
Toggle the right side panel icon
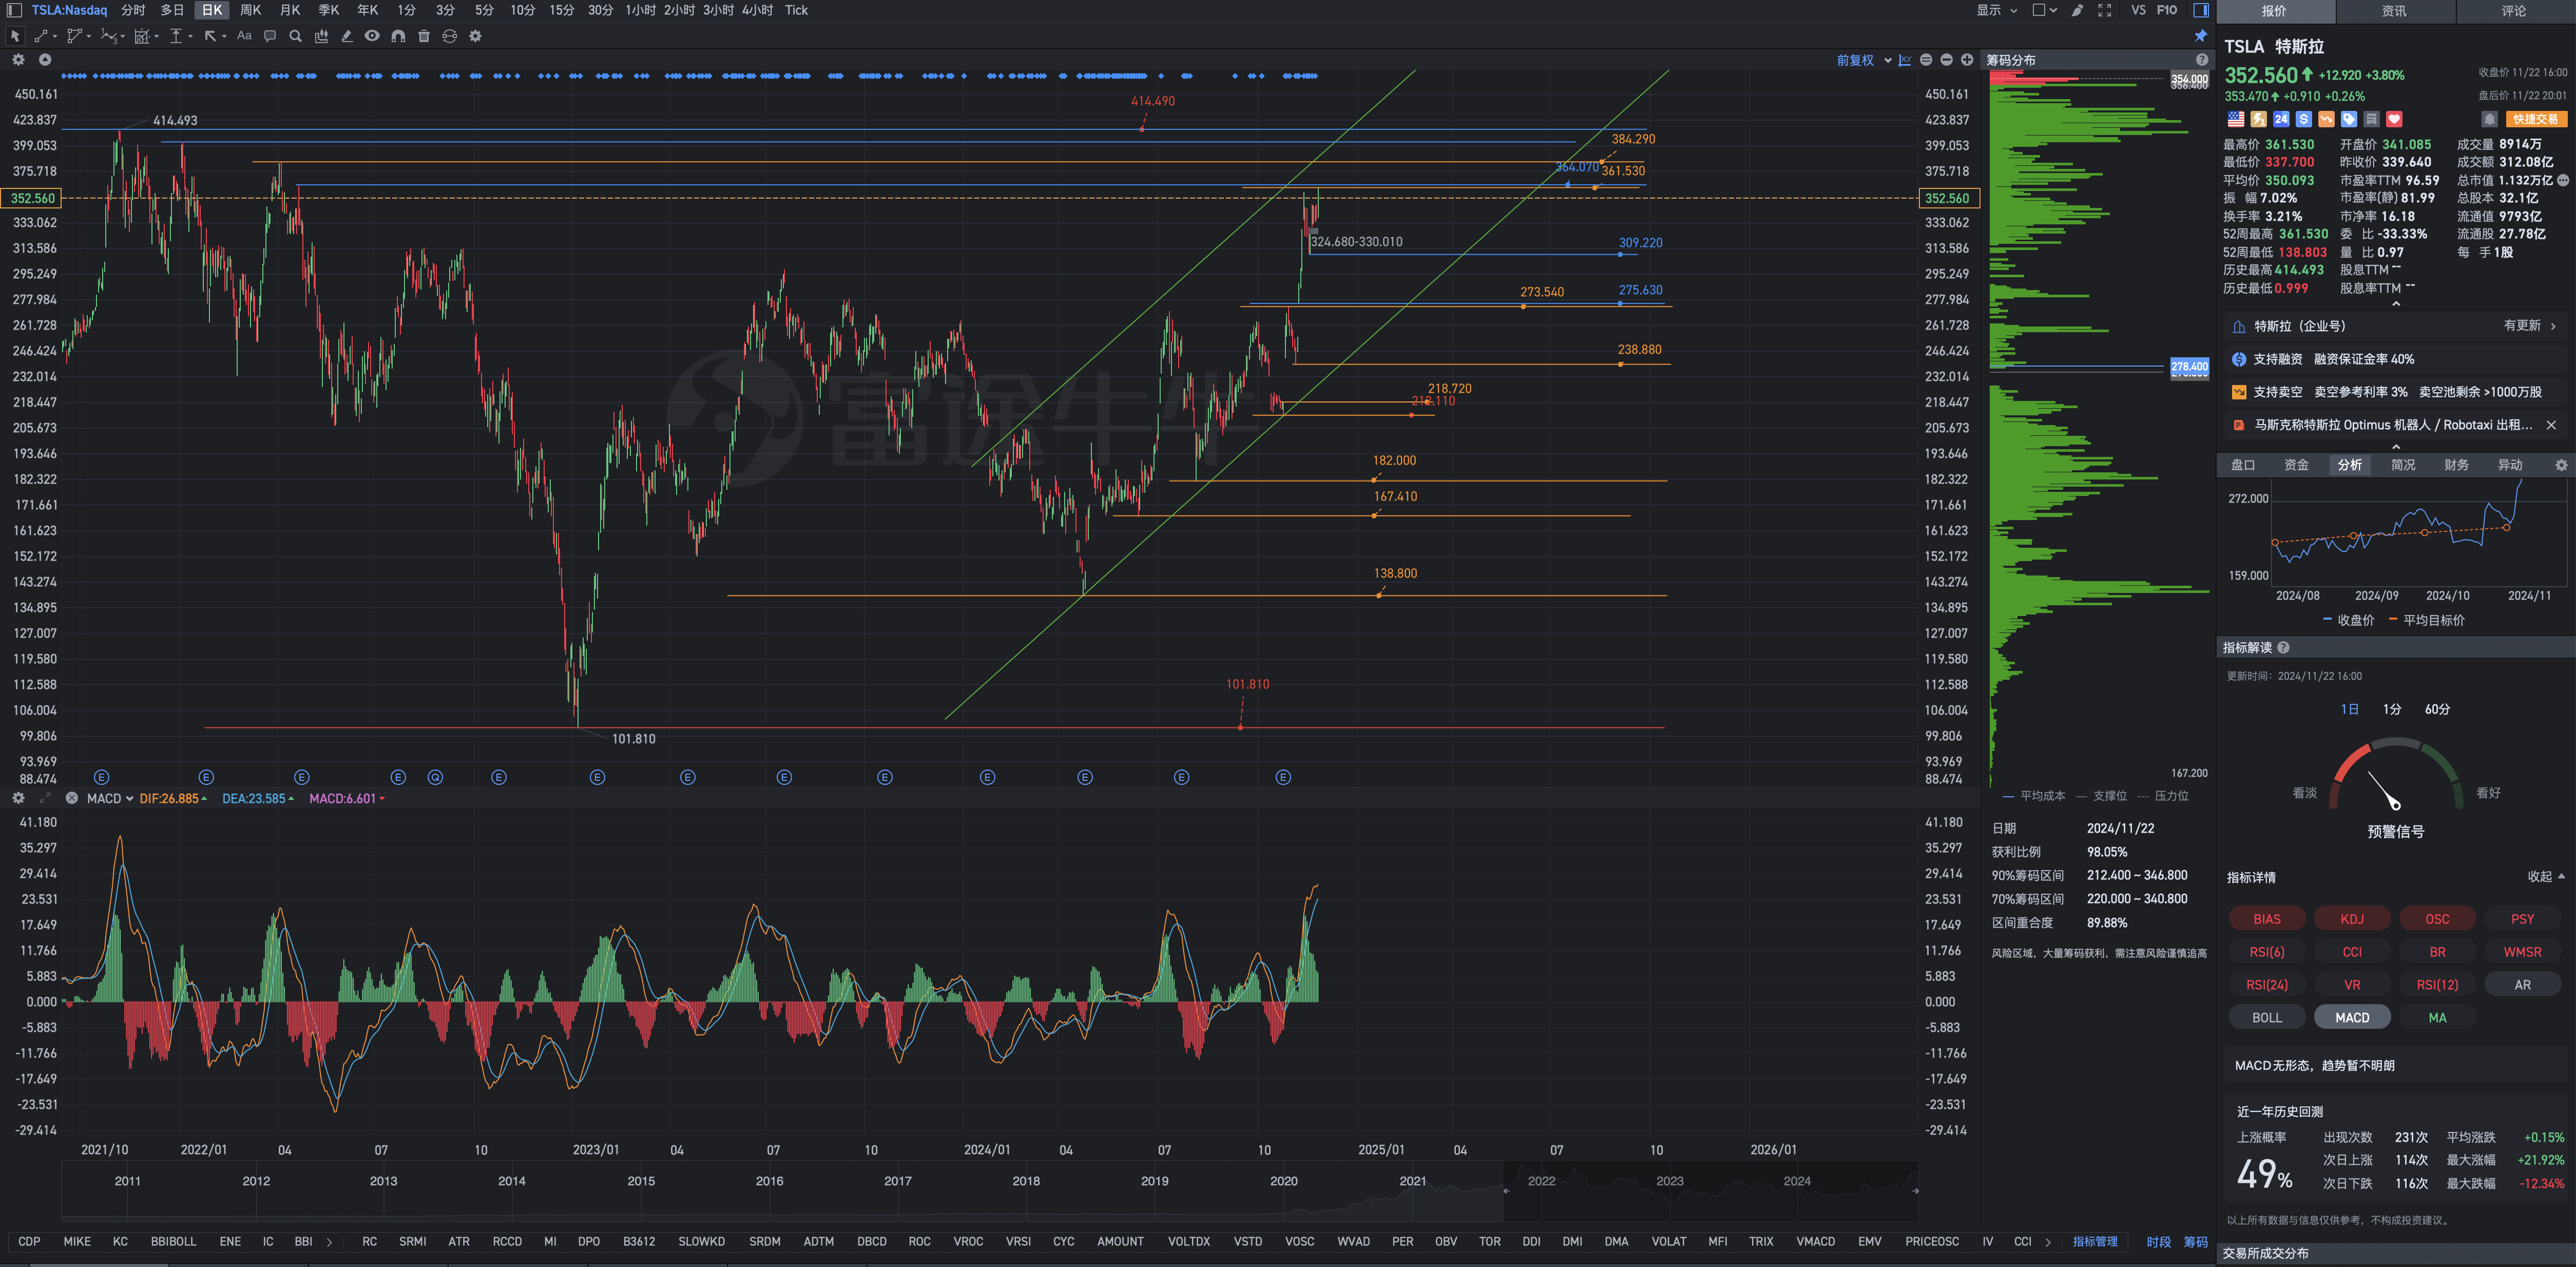coord(2201,10)
